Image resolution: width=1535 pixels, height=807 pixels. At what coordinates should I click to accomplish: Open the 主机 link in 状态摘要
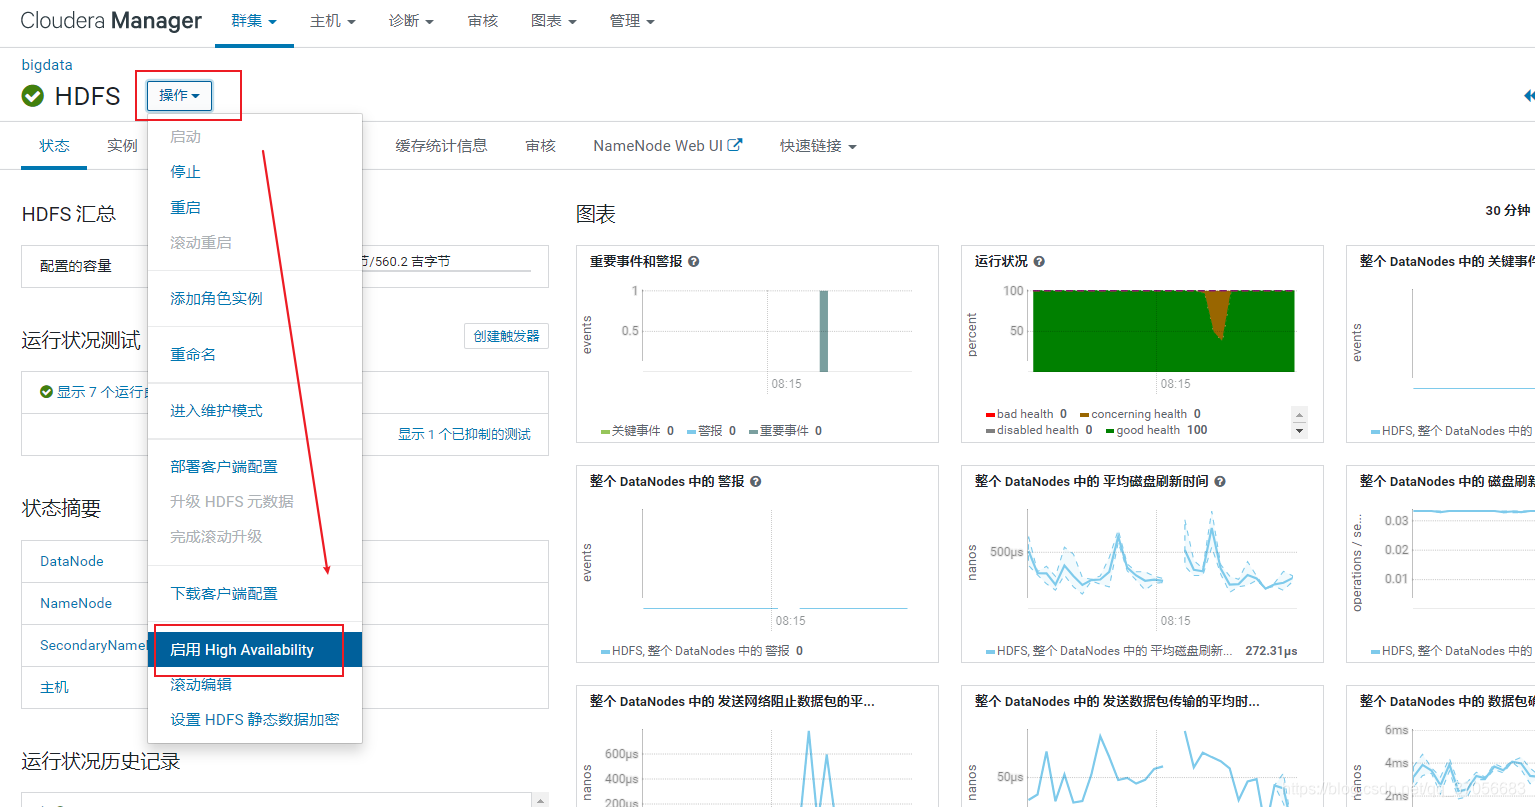point(54,687)
